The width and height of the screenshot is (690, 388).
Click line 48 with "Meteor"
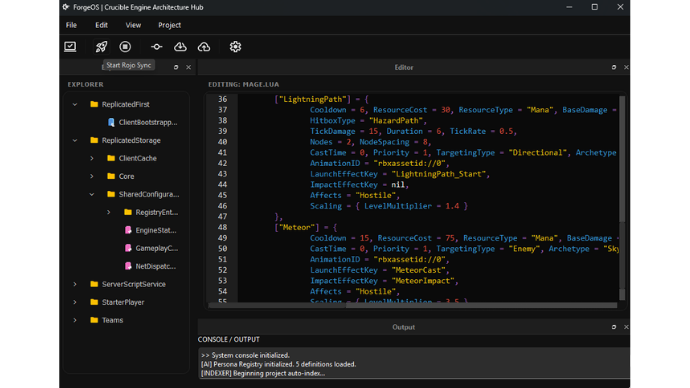[x=305, y=227]
